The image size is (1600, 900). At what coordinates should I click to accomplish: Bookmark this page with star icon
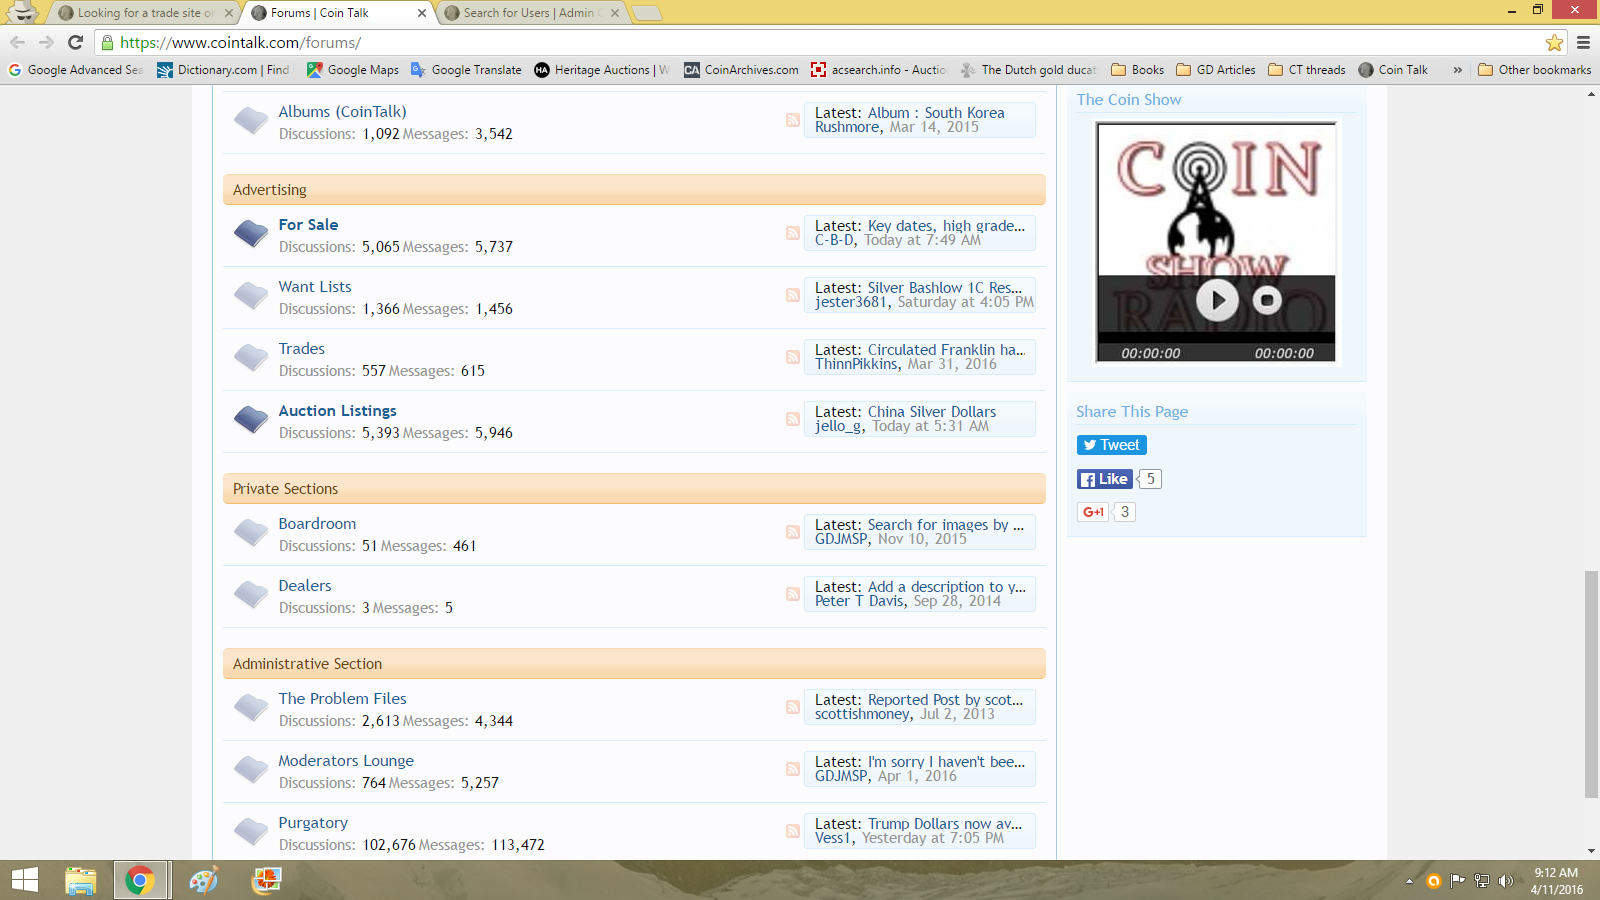(x=1554, y=42)
